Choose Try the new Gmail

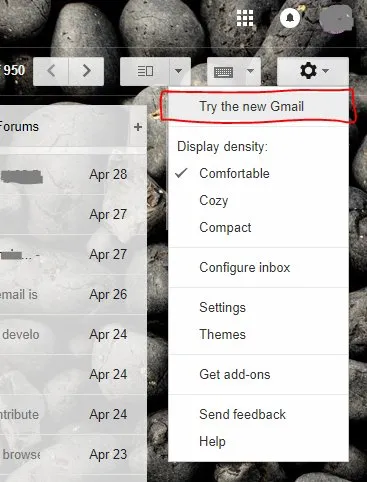259,106
